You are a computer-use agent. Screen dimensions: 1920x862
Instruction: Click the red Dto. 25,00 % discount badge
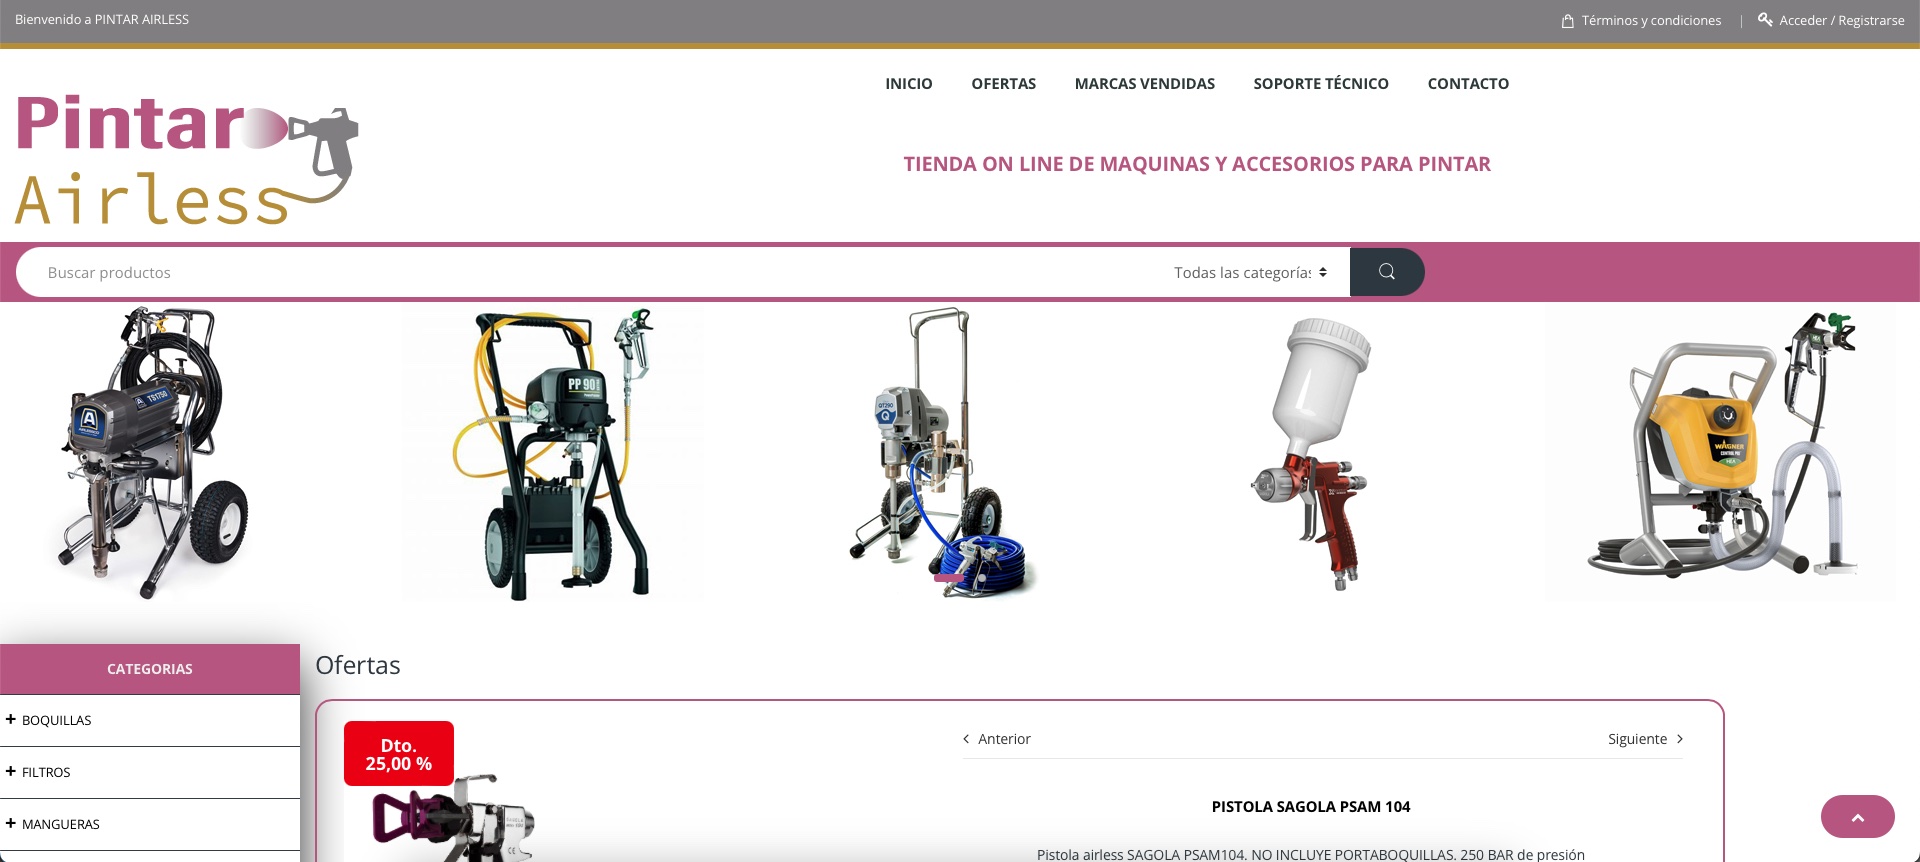coord(399,754)
